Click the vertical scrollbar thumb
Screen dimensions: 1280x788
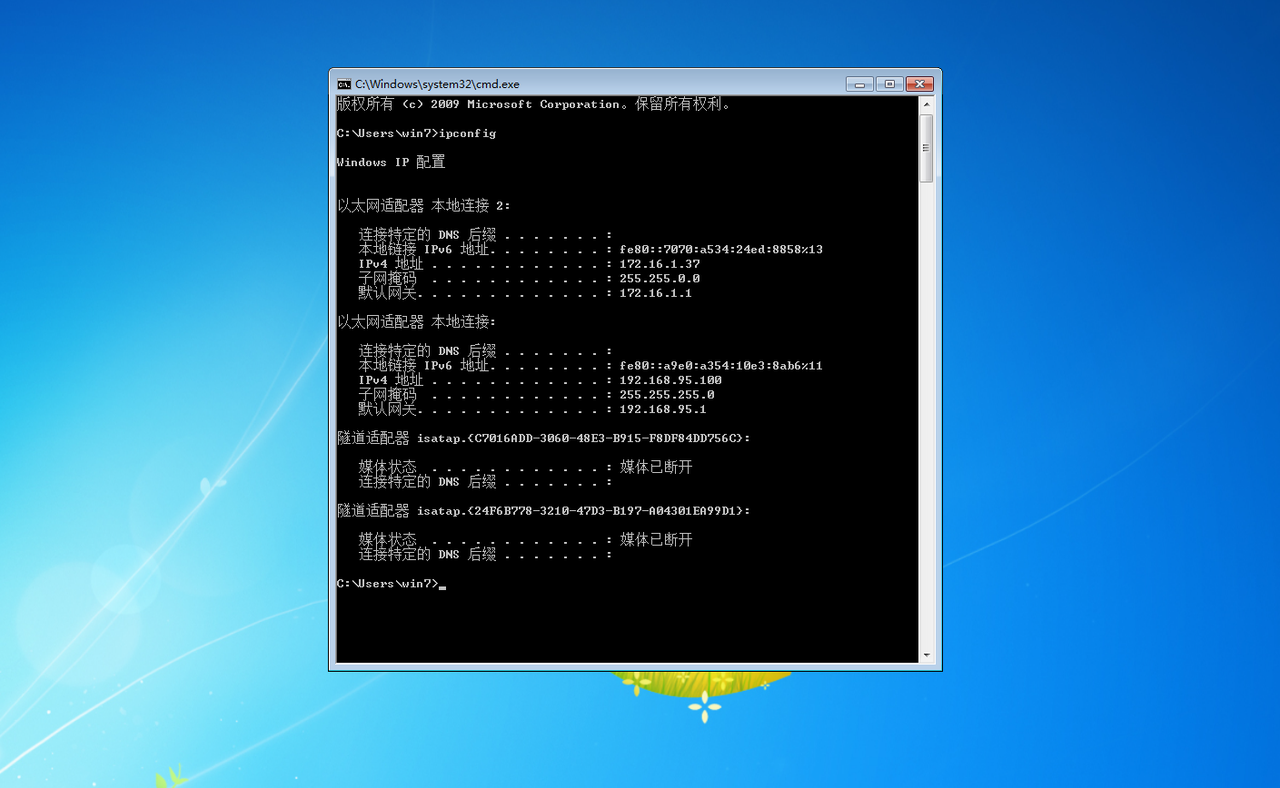click(926, 148)
